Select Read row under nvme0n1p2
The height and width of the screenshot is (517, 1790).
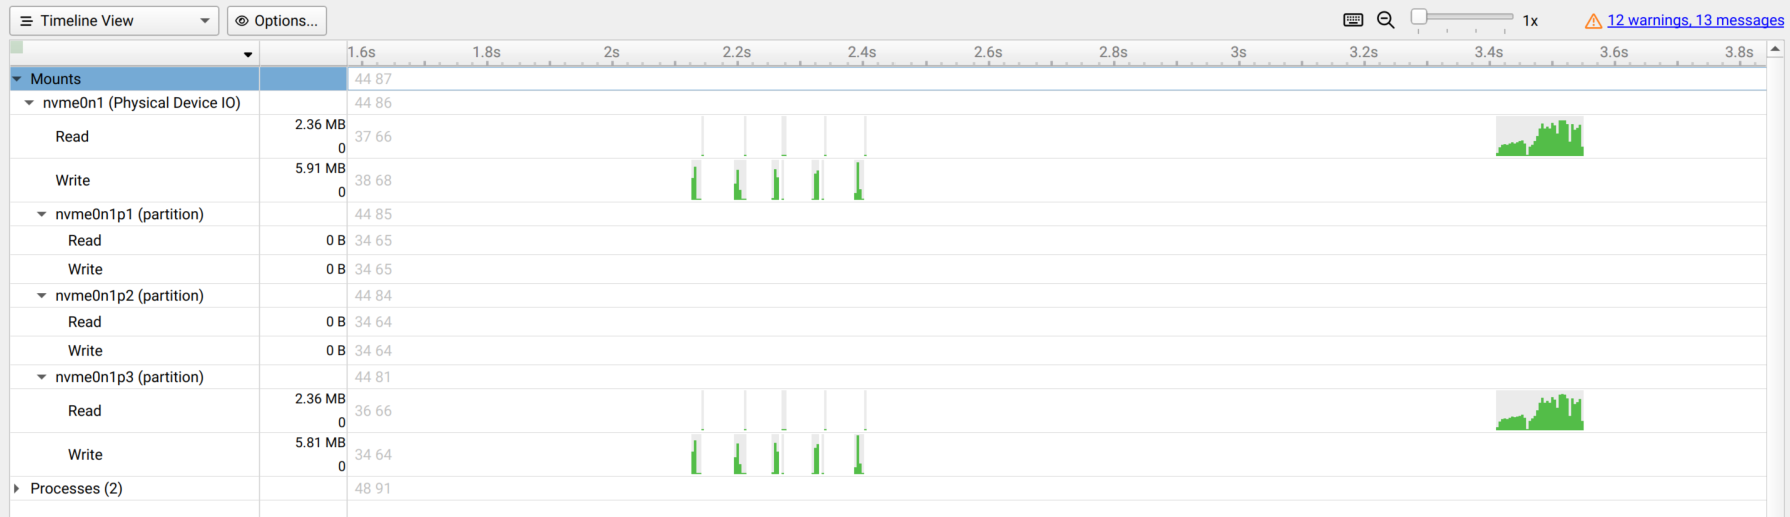point(85,322)
